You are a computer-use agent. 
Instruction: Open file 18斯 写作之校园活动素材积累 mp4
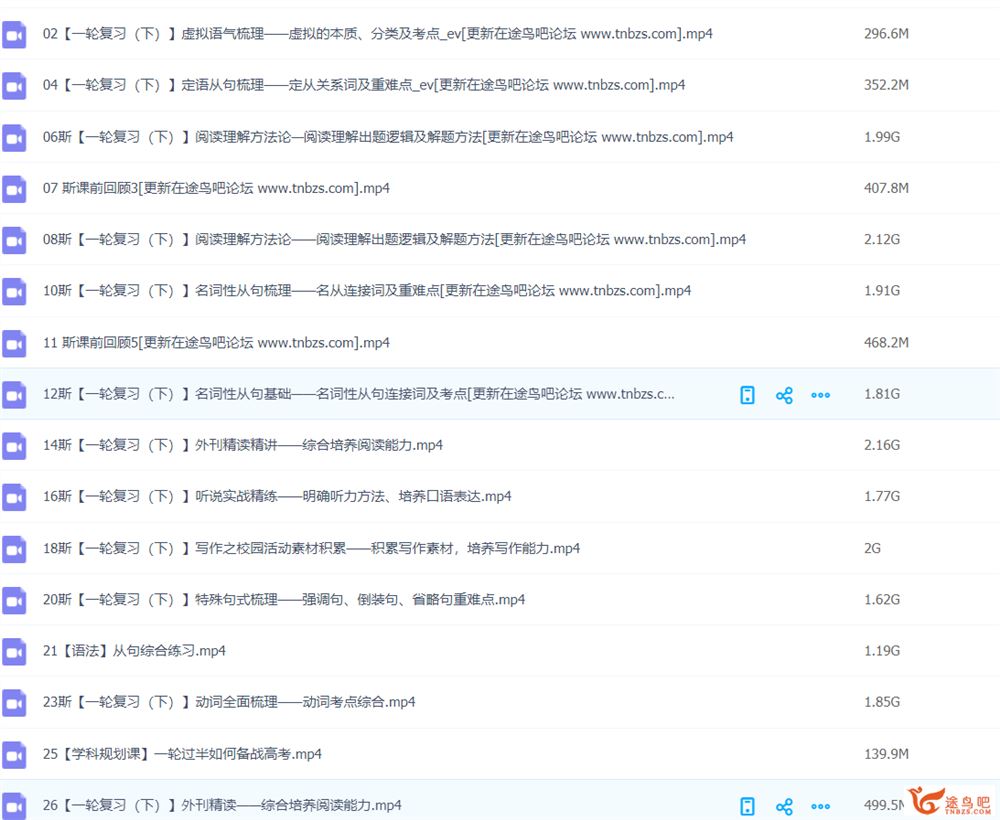[x=311, y=548]
